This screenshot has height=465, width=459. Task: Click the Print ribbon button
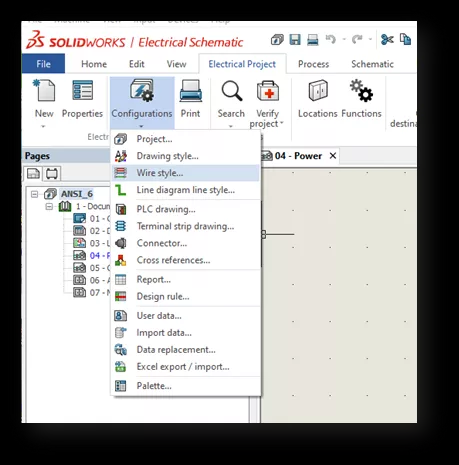[x=190, y=99]
